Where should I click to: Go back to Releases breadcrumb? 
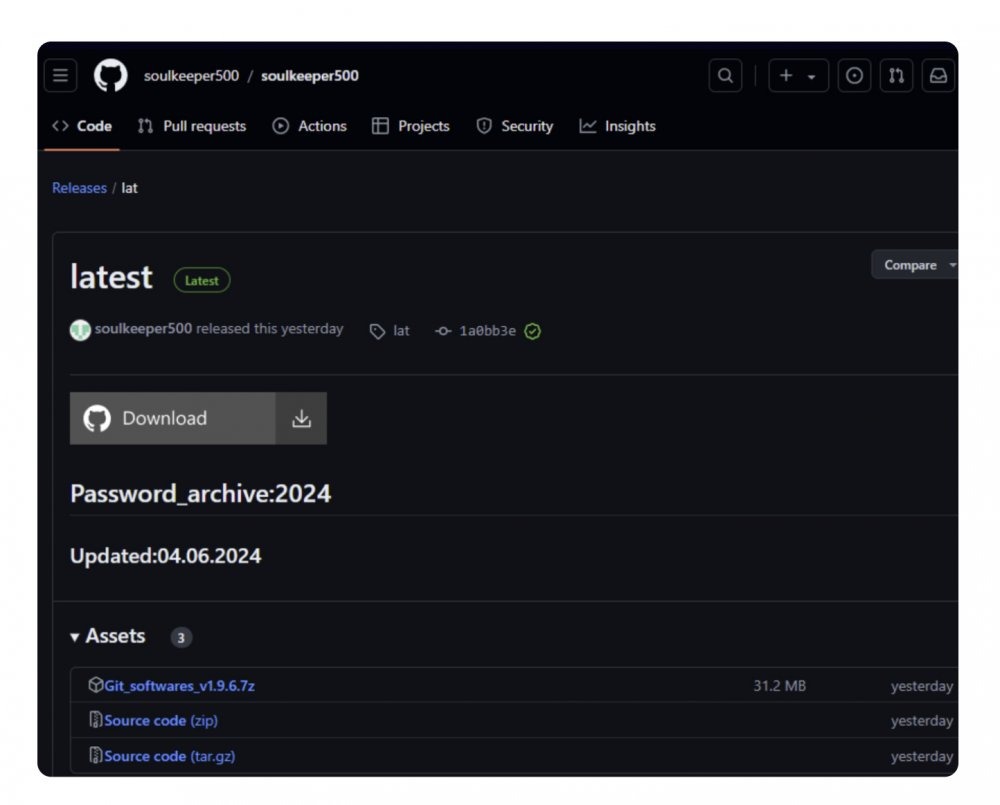click(x=79, y=188)
